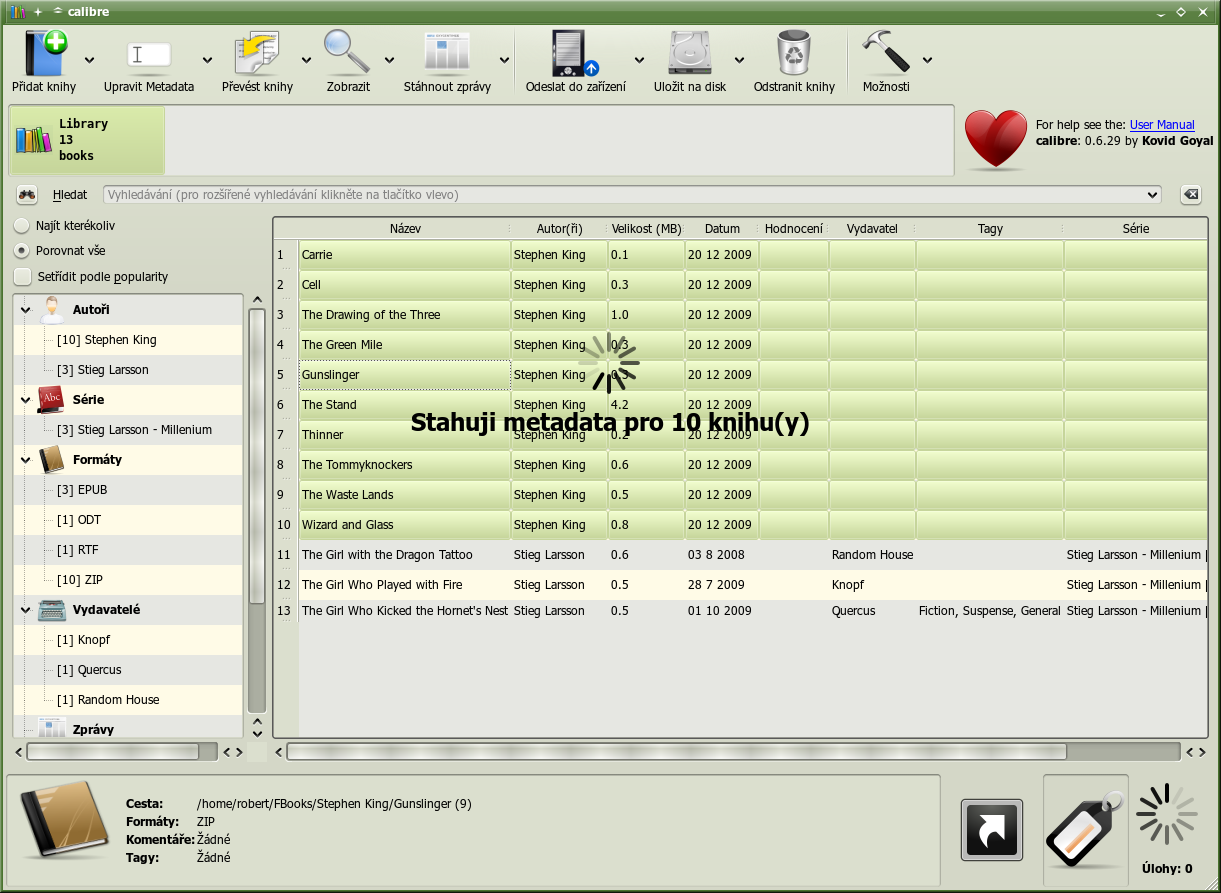Click the Převést knihy convert icon
1221x893 pixels.
coord(257,53)
